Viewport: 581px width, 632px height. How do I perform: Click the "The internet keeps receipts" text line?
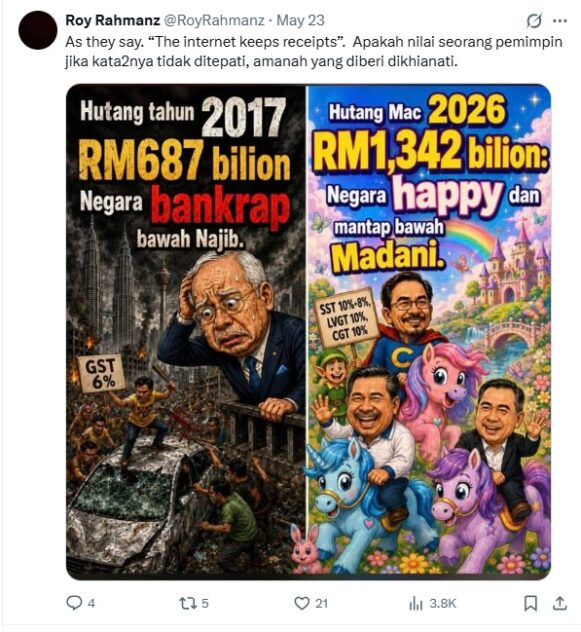tap(314, 42)
